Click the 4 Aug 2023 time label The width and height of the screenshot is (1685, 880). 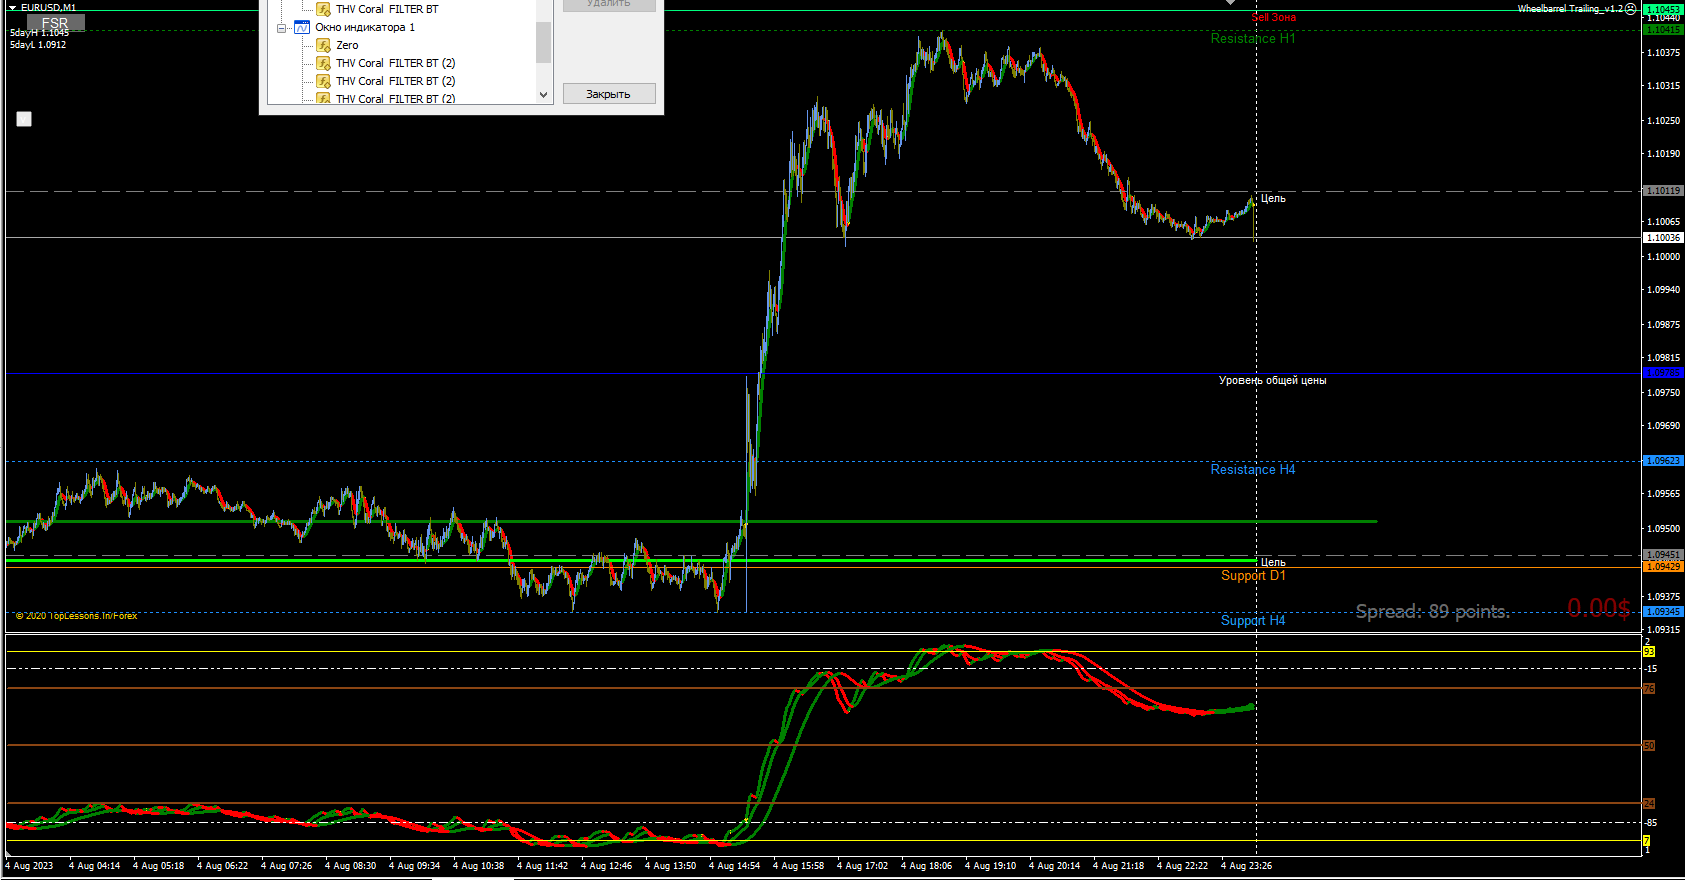(x=29, y=866)
